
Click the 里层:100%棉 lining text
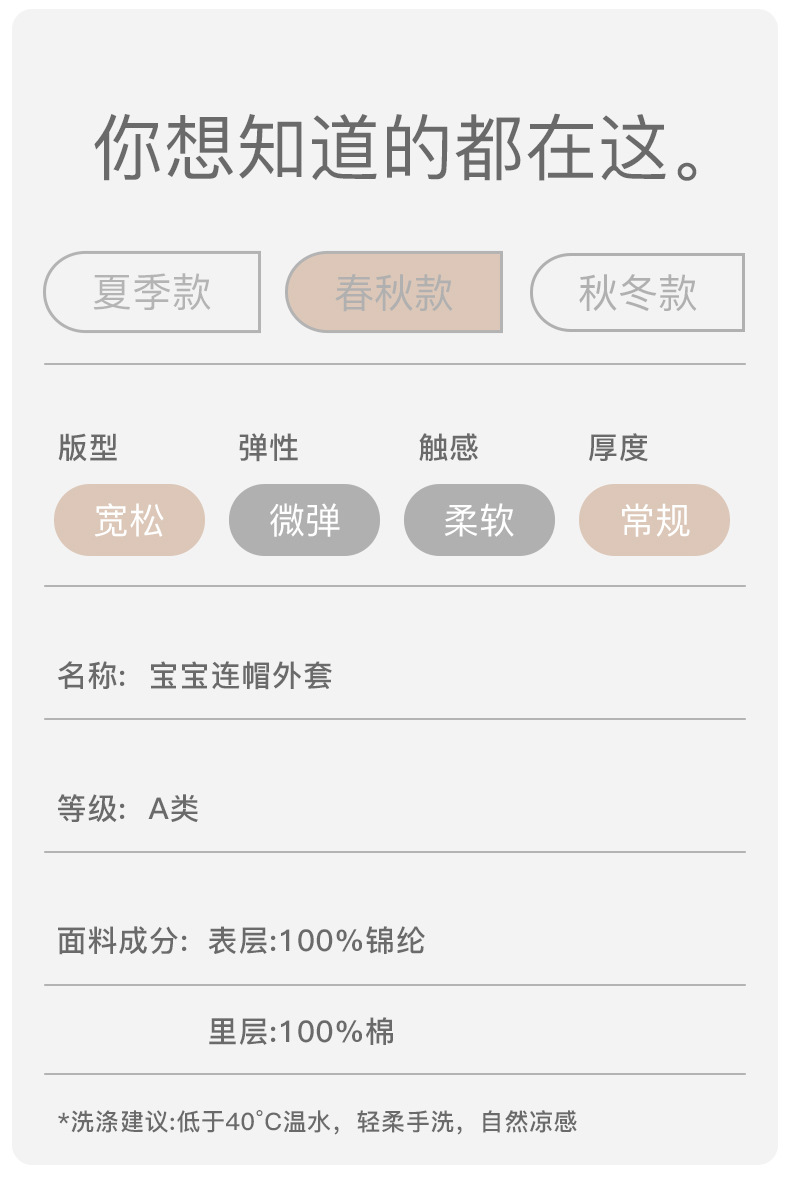301,1031
